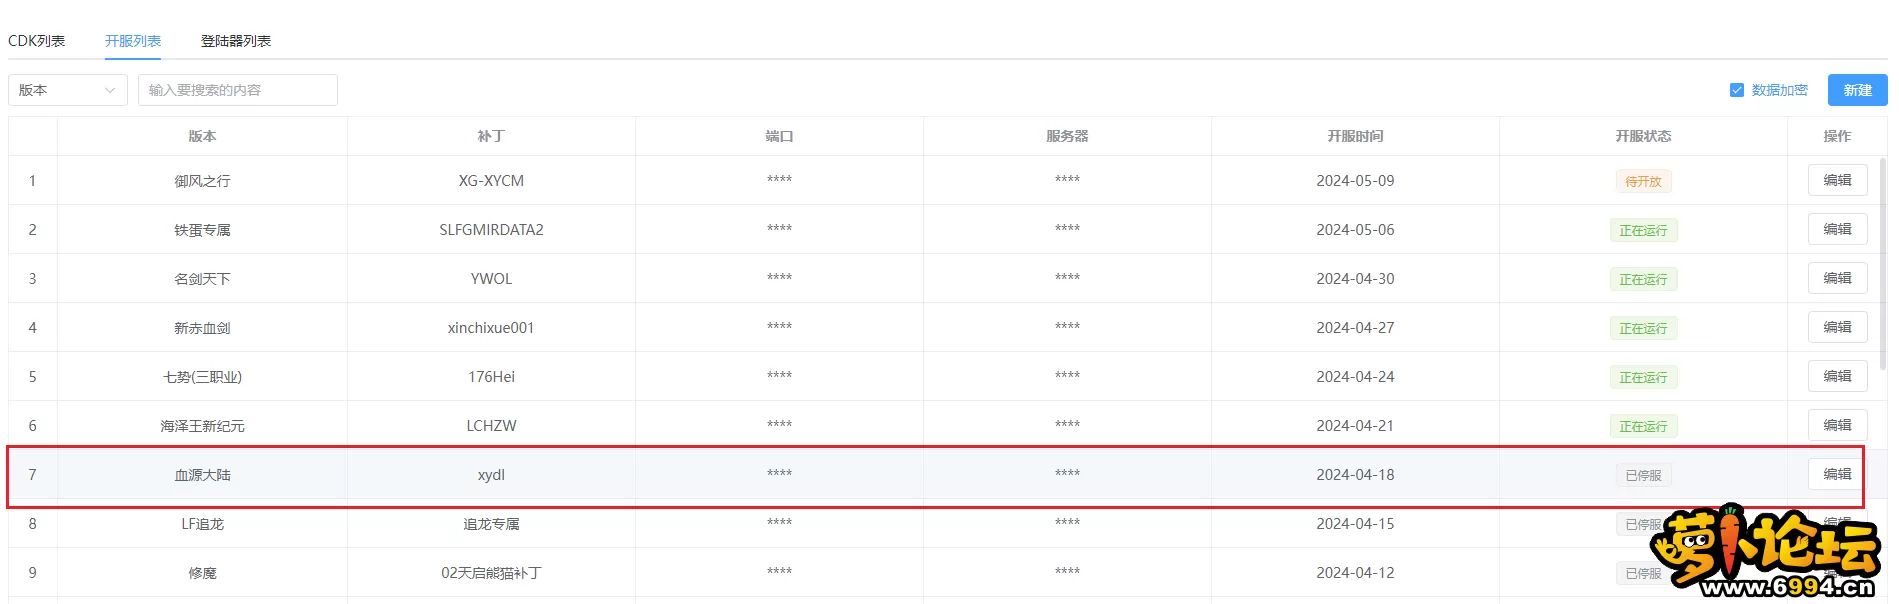This screenshot has height=604, width=1899.
Task: Click 已停服 tag in 血源大陆 row
Action: [x=1643, y=475]
